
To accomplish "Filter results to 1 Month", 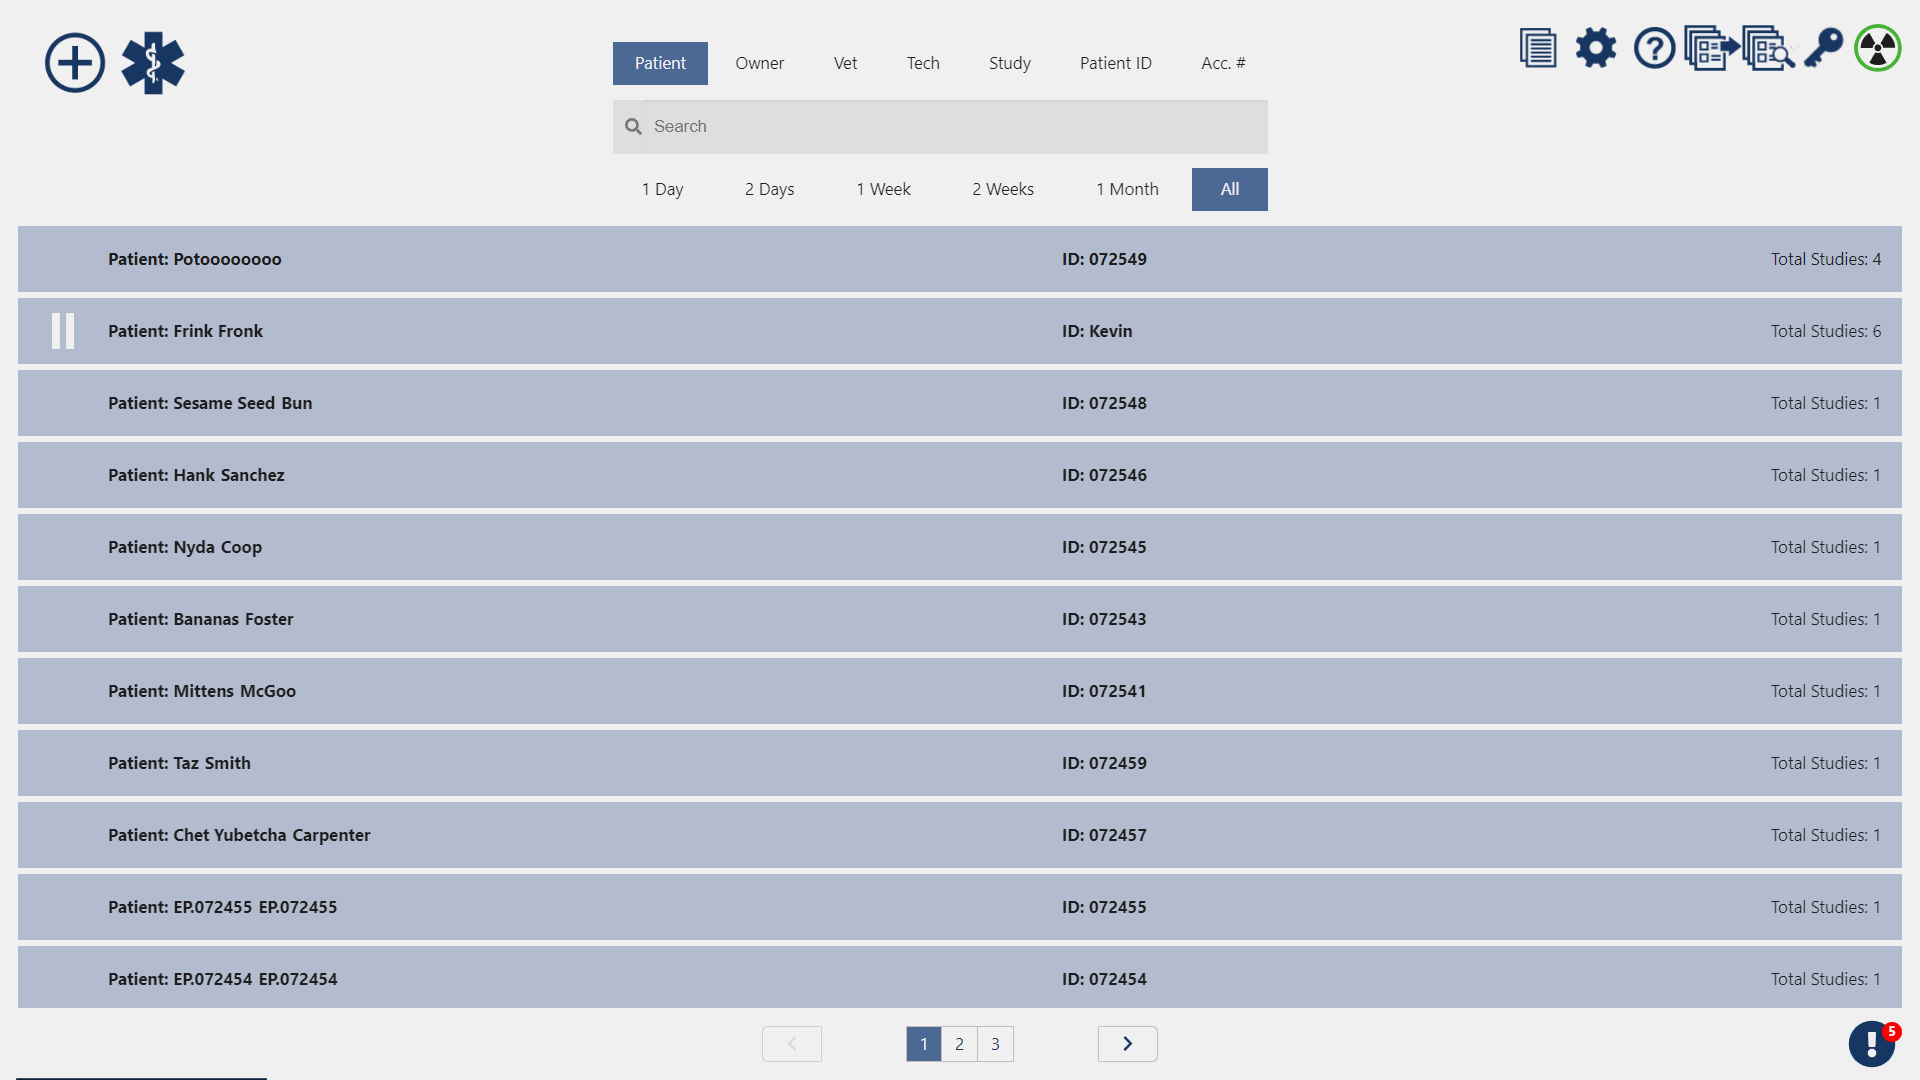I will tap(1127, 189).
